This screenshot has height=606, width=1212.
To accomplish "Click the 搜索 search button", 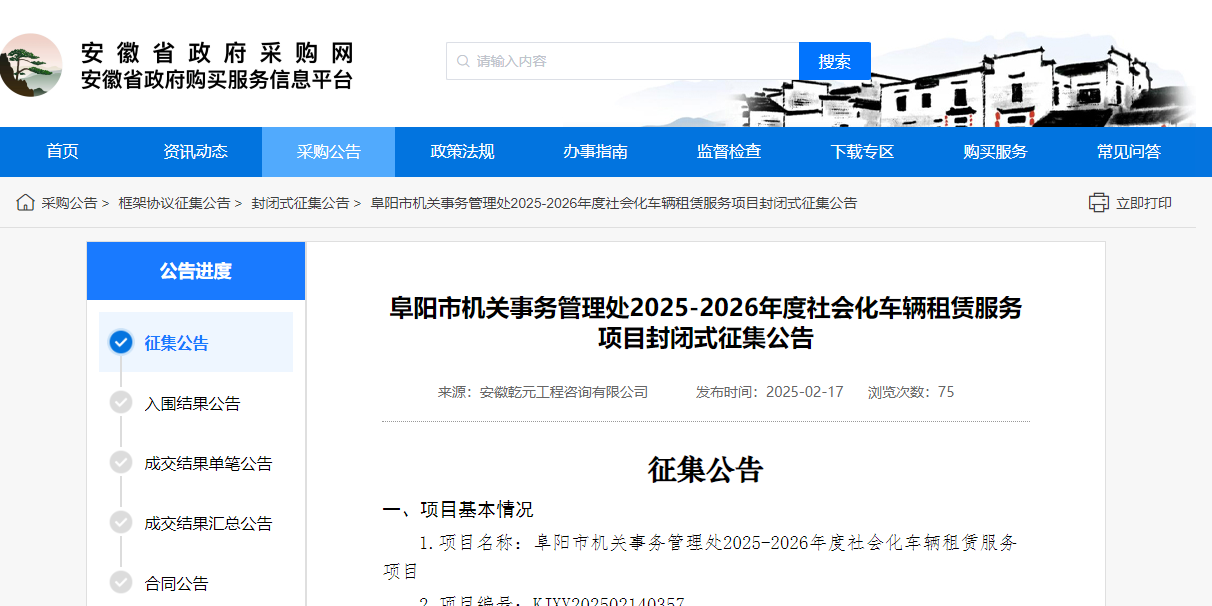I will [834, 61].
